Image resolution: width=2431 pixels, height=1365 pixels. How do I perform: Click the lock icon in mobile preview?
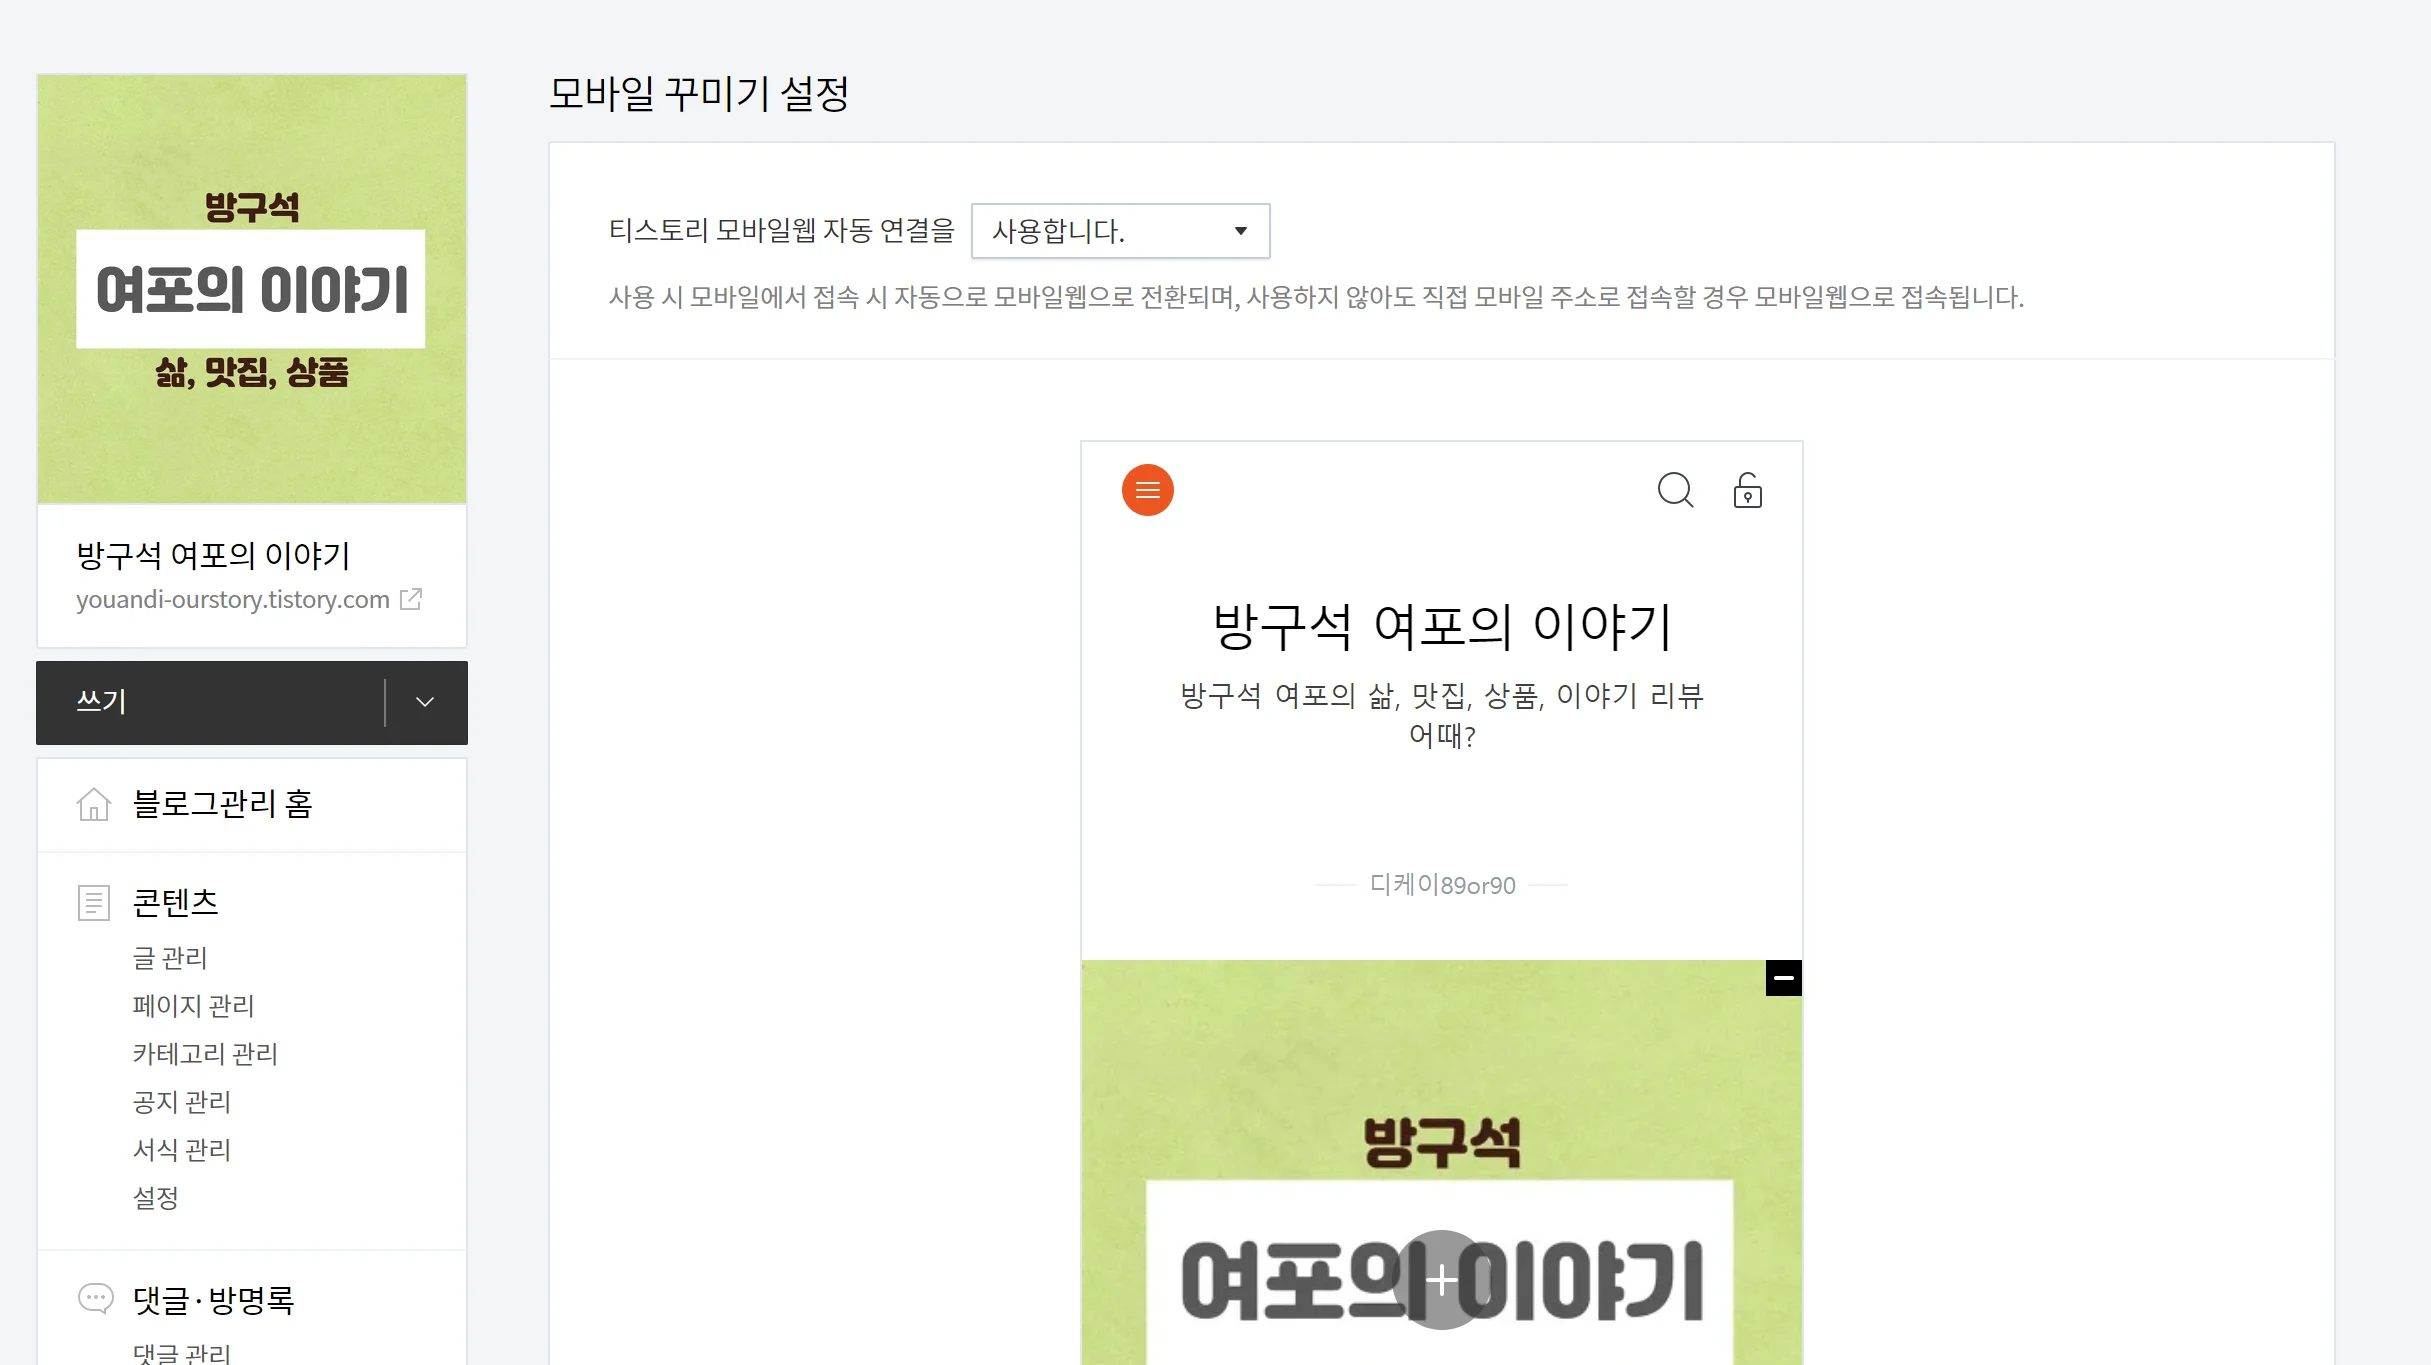pos(1747,490)
